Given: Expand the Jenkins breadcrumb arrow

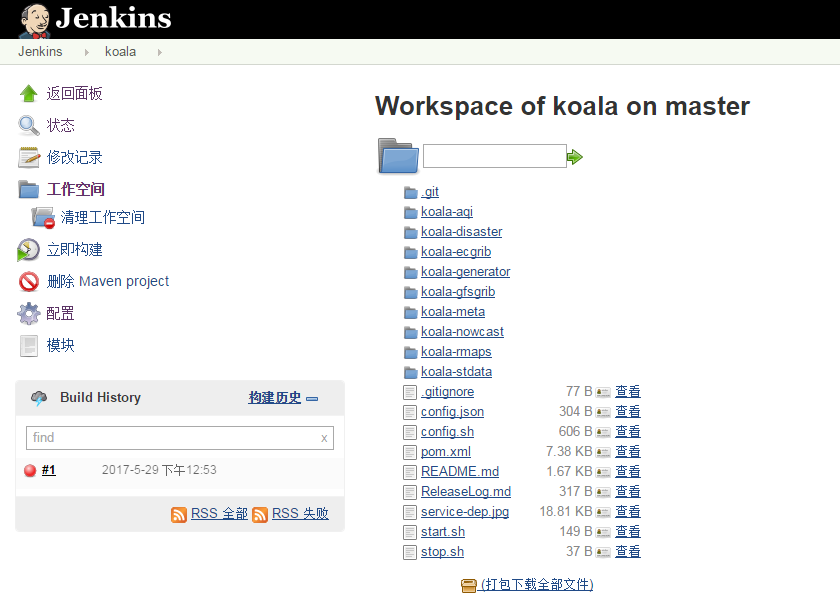Looking at the screenshot, I should (x=86, y=52).
